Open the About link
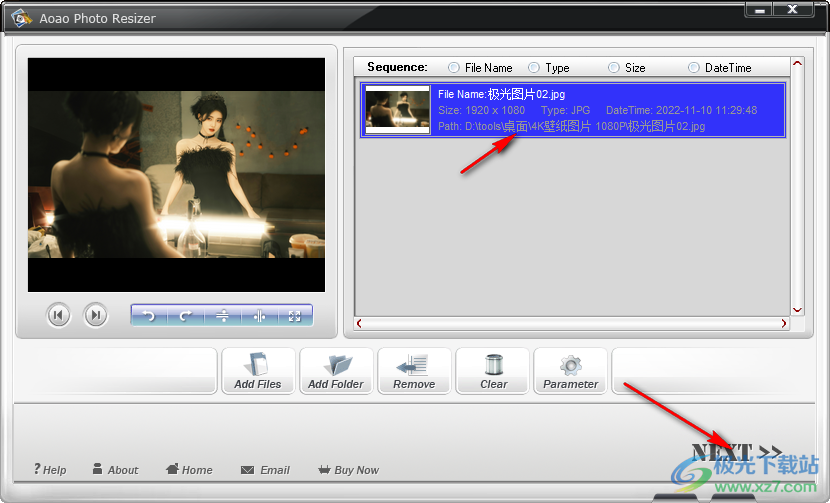Screen dimensions: 830x503 115,470
